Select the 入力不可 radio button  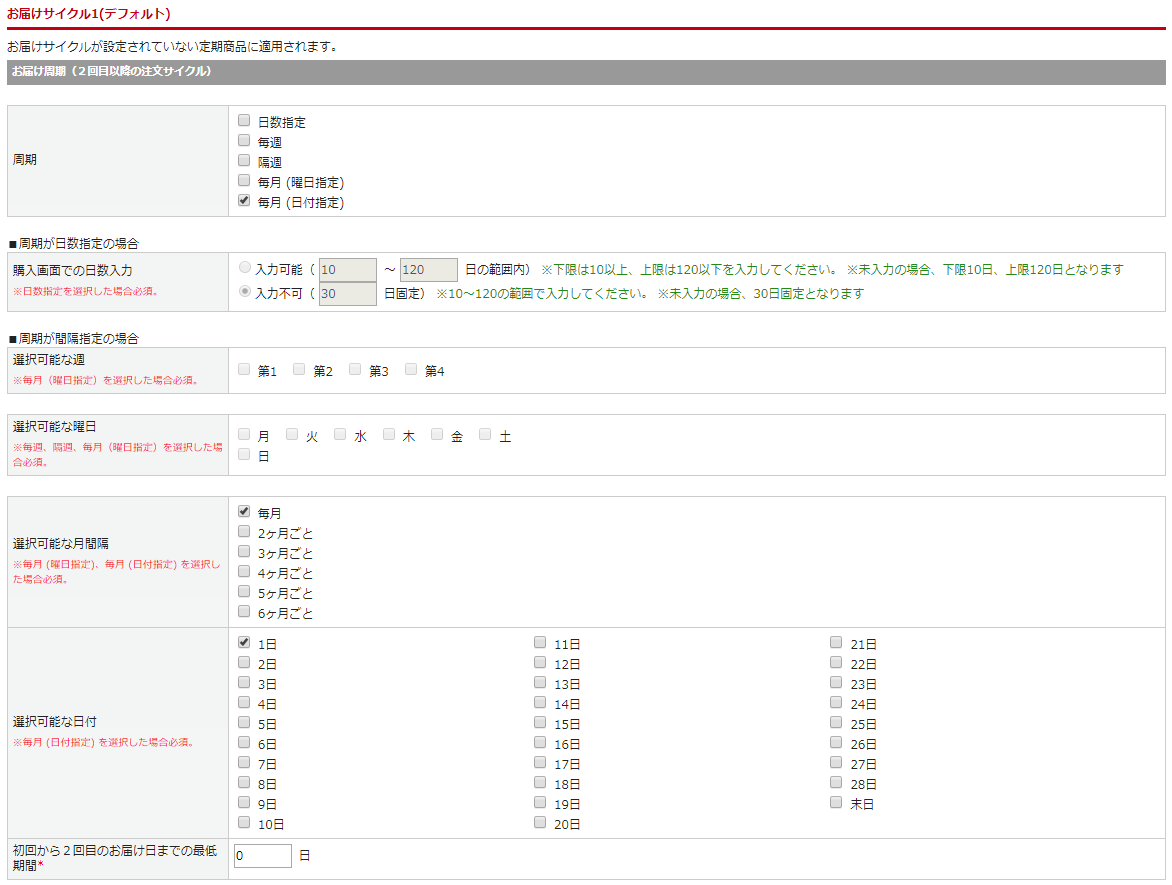[x=245, y=292]
